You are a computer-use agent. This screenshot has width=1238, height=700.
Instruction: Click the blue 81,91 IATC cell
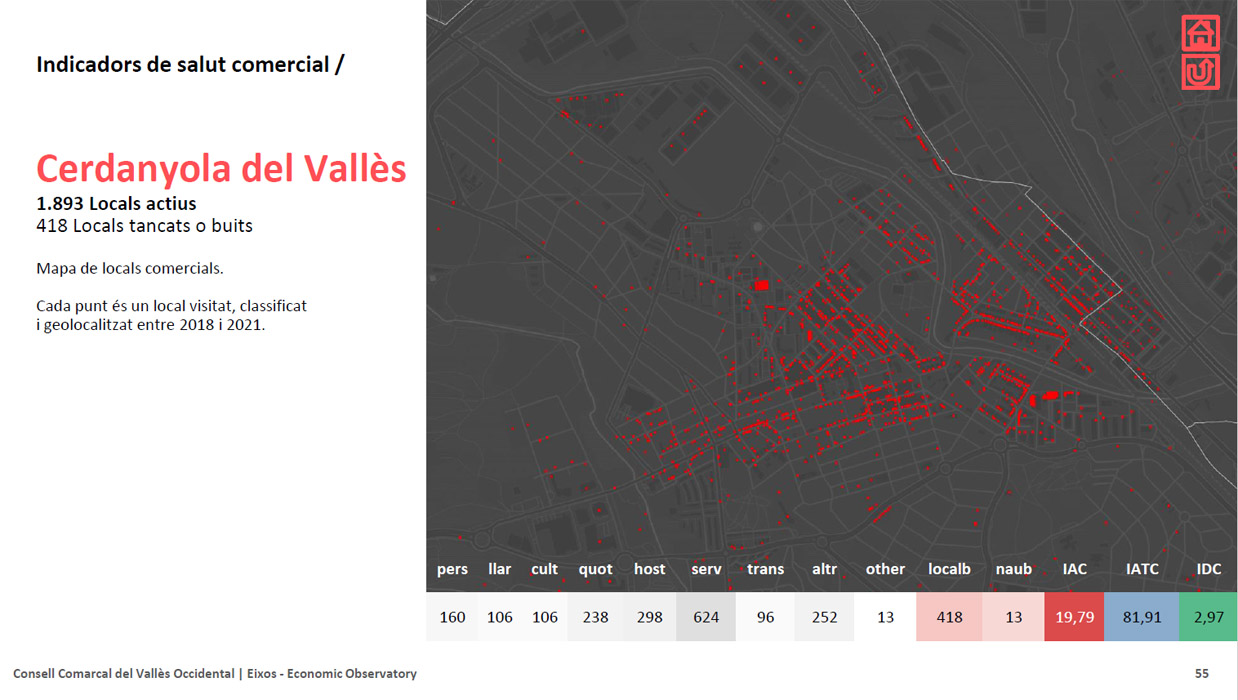tap(1142, 617)
